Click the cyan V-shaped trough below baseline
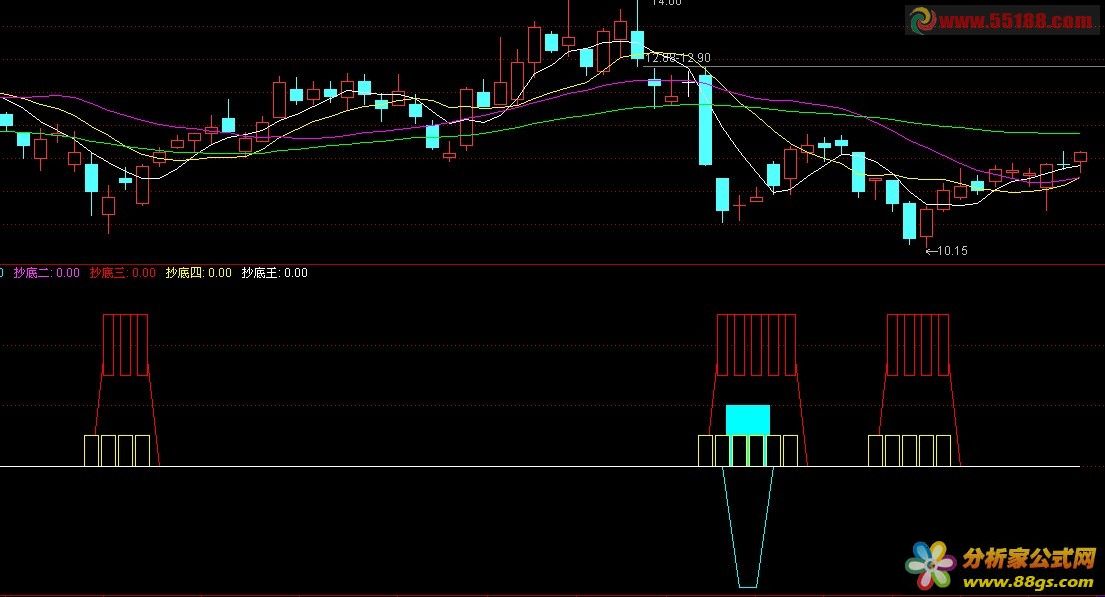 748,527
